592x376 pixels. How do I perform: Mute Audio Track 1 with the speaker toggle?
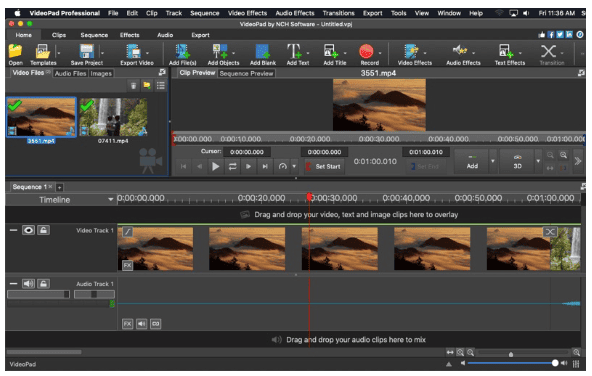coord(28,284)
